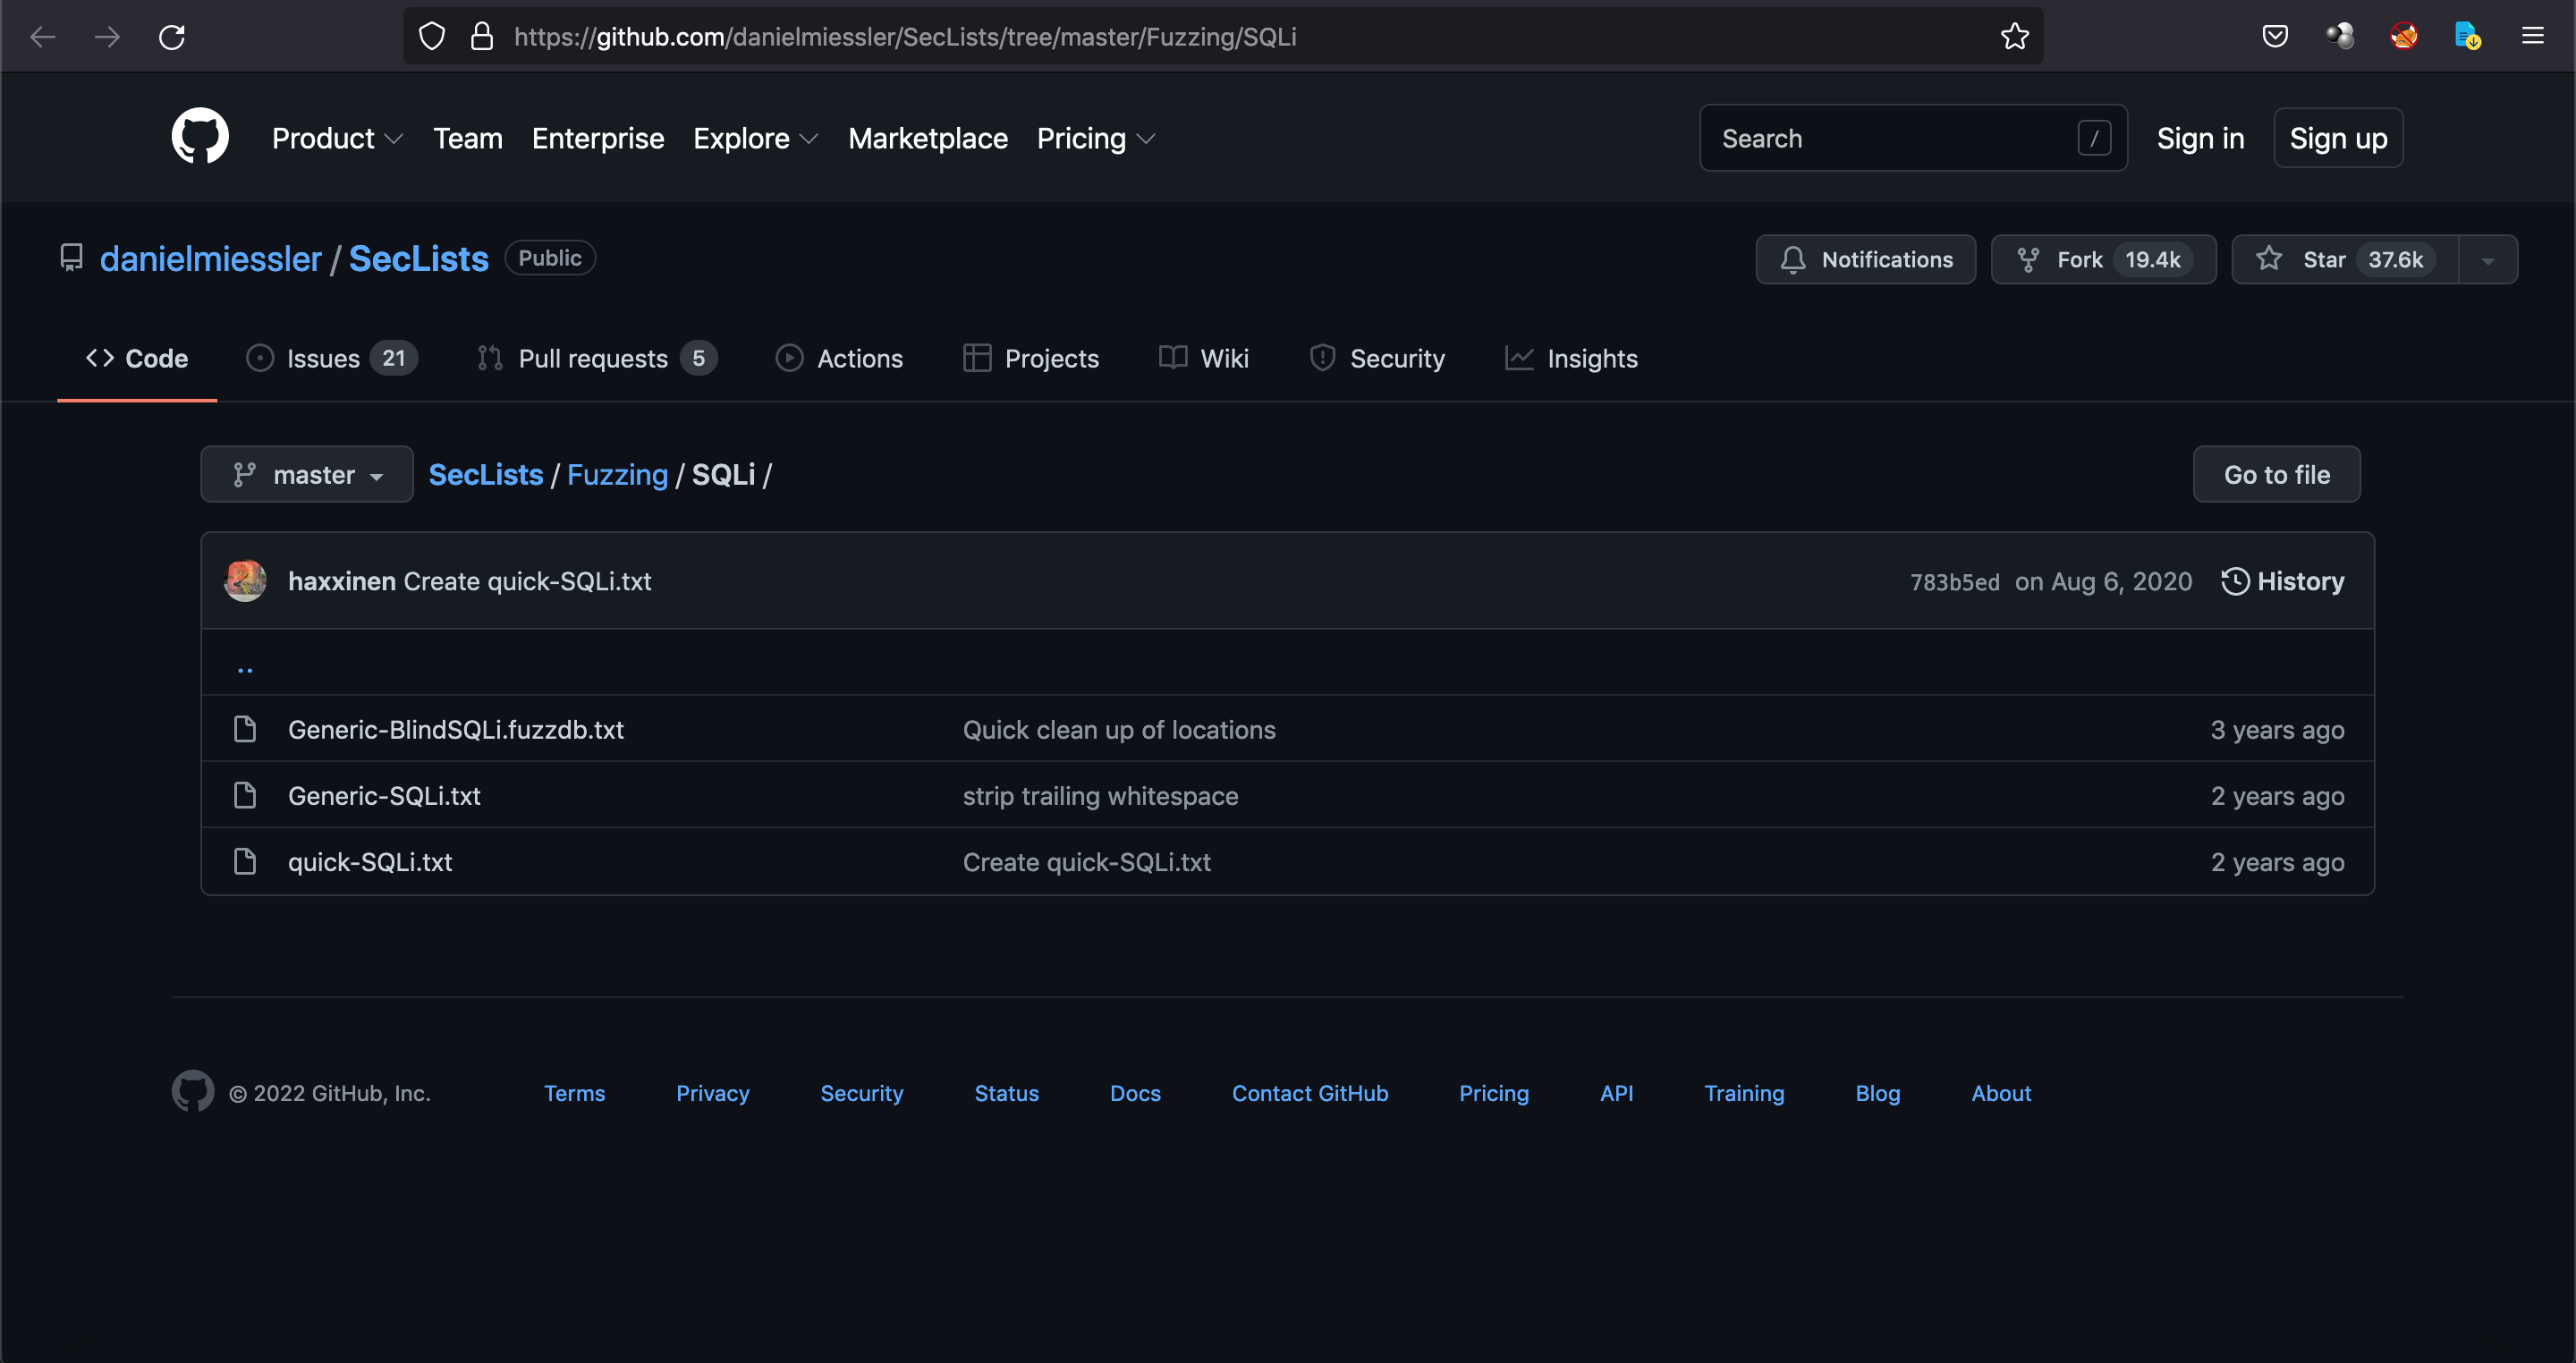Click the Team link in the header

468,138
